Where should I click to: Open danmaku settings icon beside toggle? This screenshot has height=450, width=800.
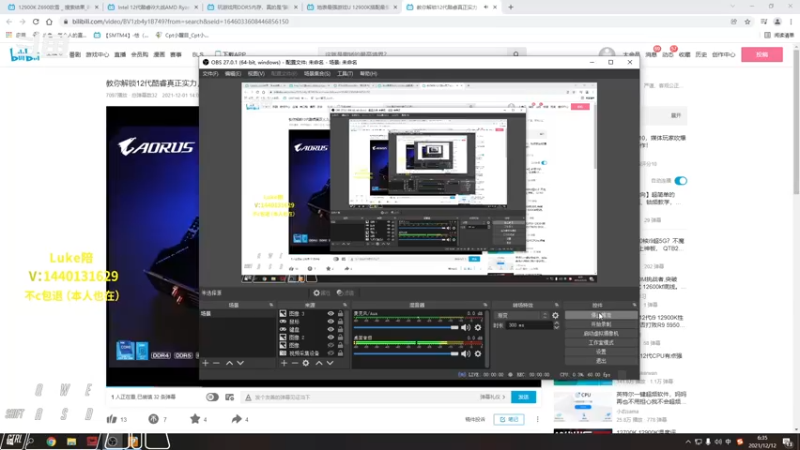[x=230, y=397]
